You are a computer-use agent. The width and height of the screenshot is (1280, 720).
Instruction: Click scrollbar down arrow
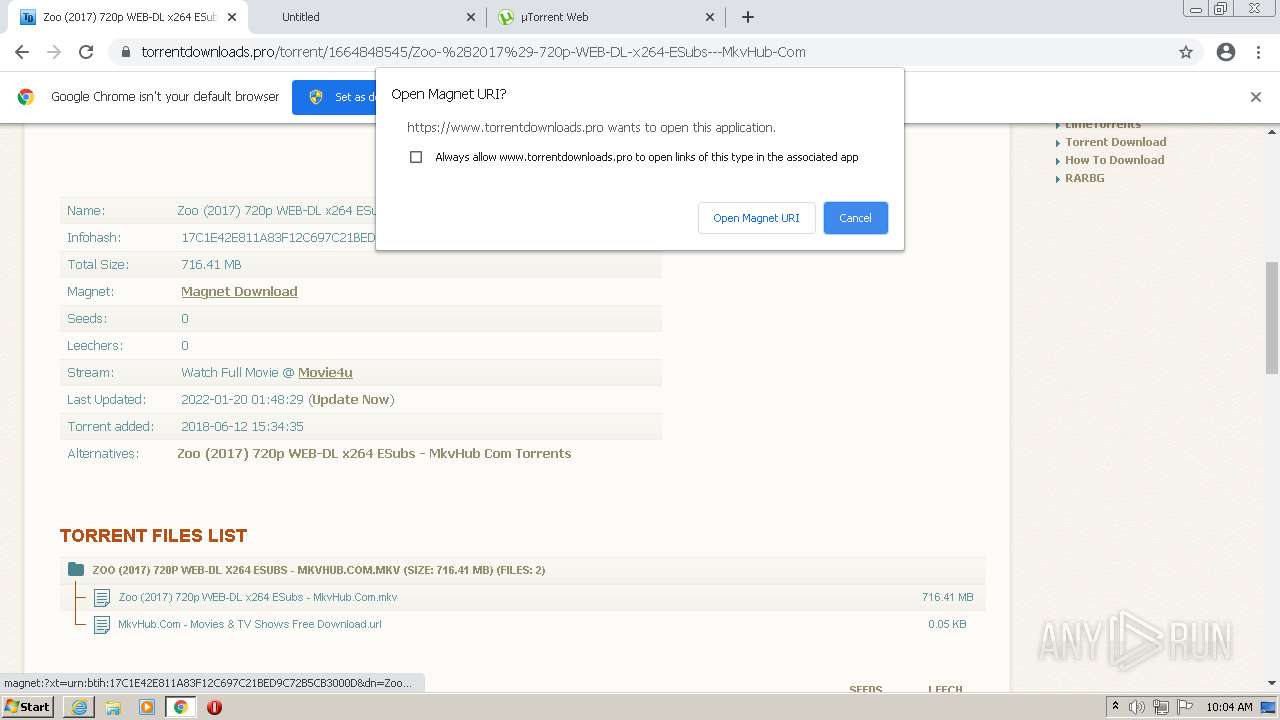click(1272, 684)
